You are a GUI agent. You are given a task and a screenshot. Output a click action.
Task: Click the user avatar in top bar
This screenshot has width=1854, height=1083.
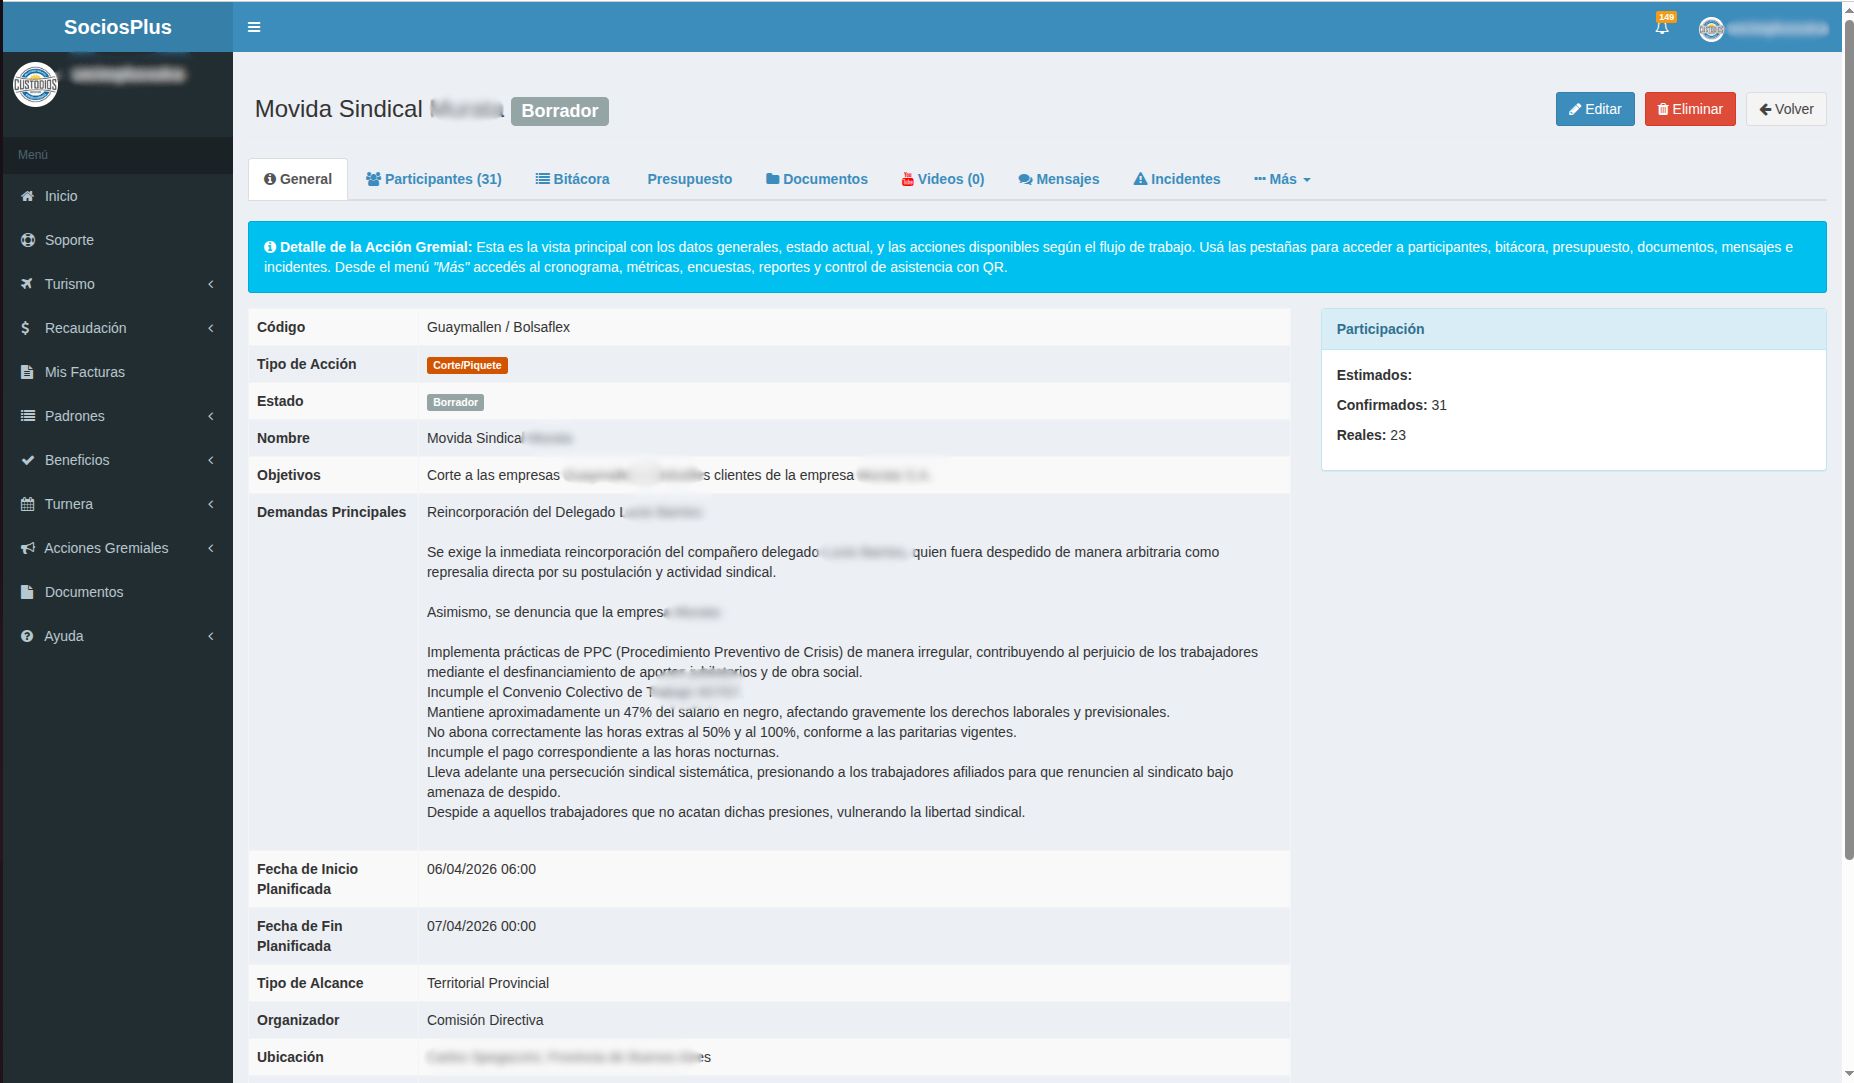(x=1711, y=29)
